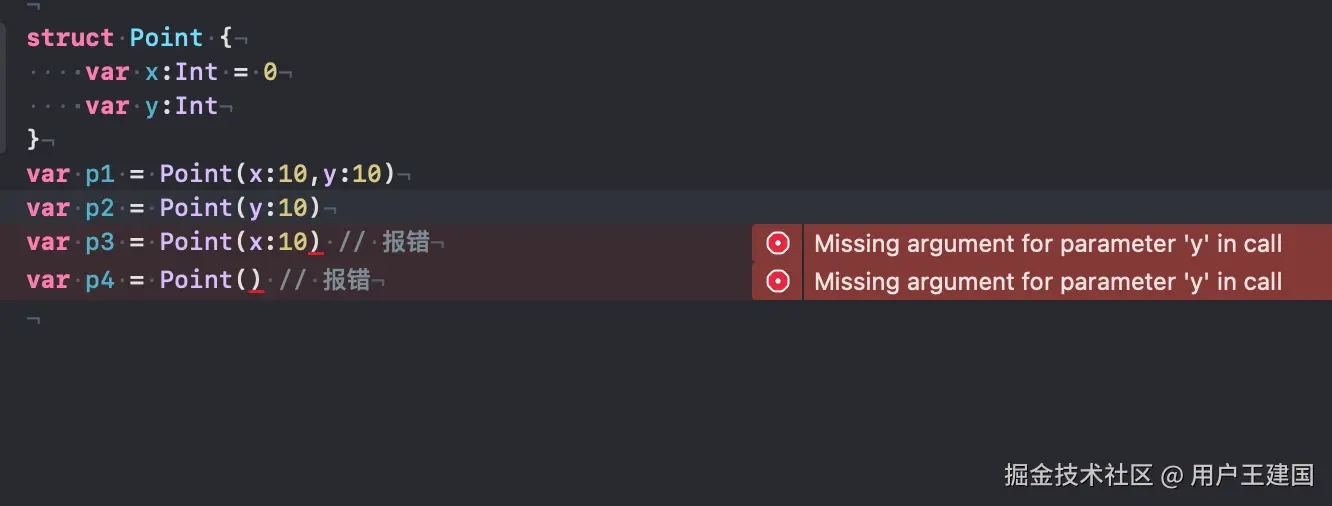Click the p2 variable name
1332x506 pixels.
[100, 208]
